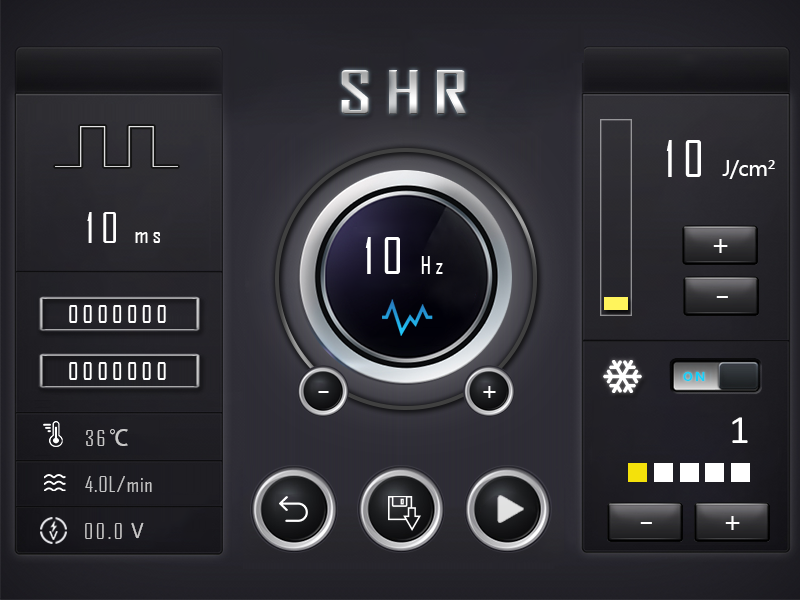This screenshot has width=800, height=600.
Task: Click the 36 °C temperature reading
Action: point(107,438)
